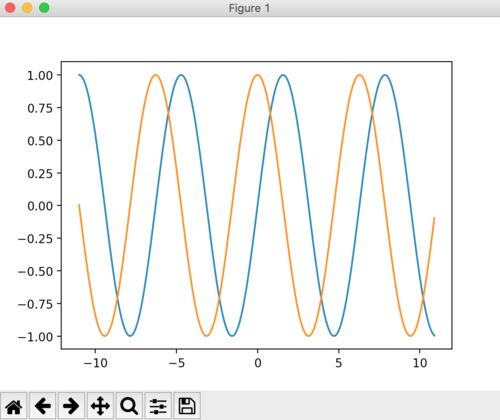
Task: Click the x-axis label 0
Action: 258,363
